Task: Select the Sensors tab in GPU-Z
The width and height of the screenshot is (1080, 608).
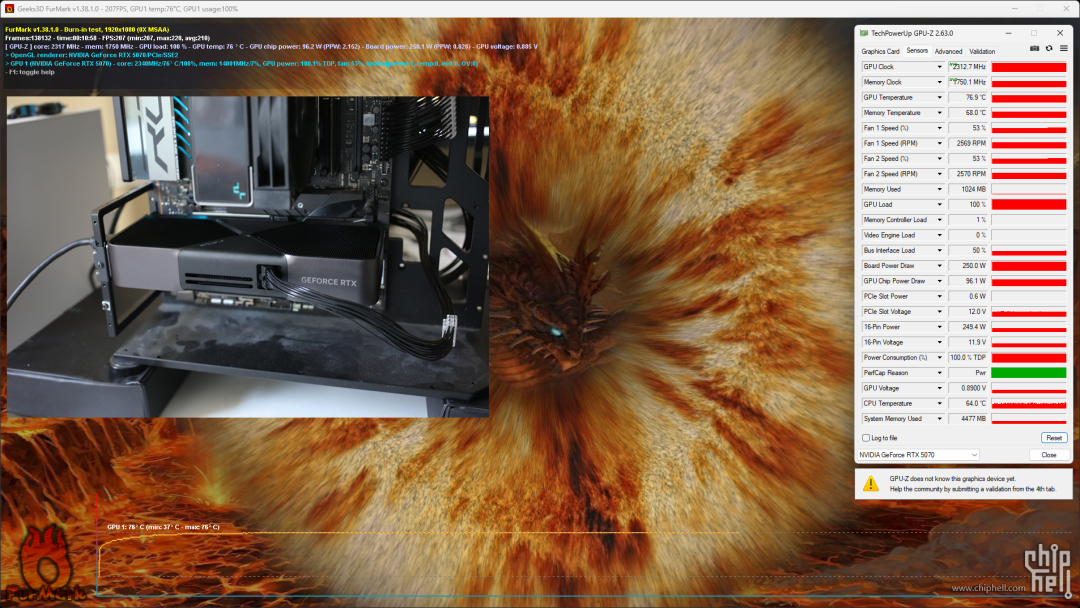Action: pyautogui.click(x=917, y=51)
